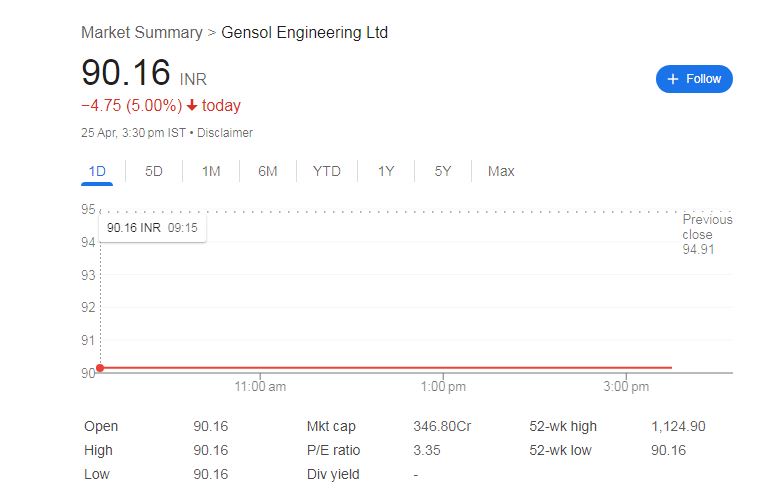Open the 1Y chart range

[x=386, y=171]
